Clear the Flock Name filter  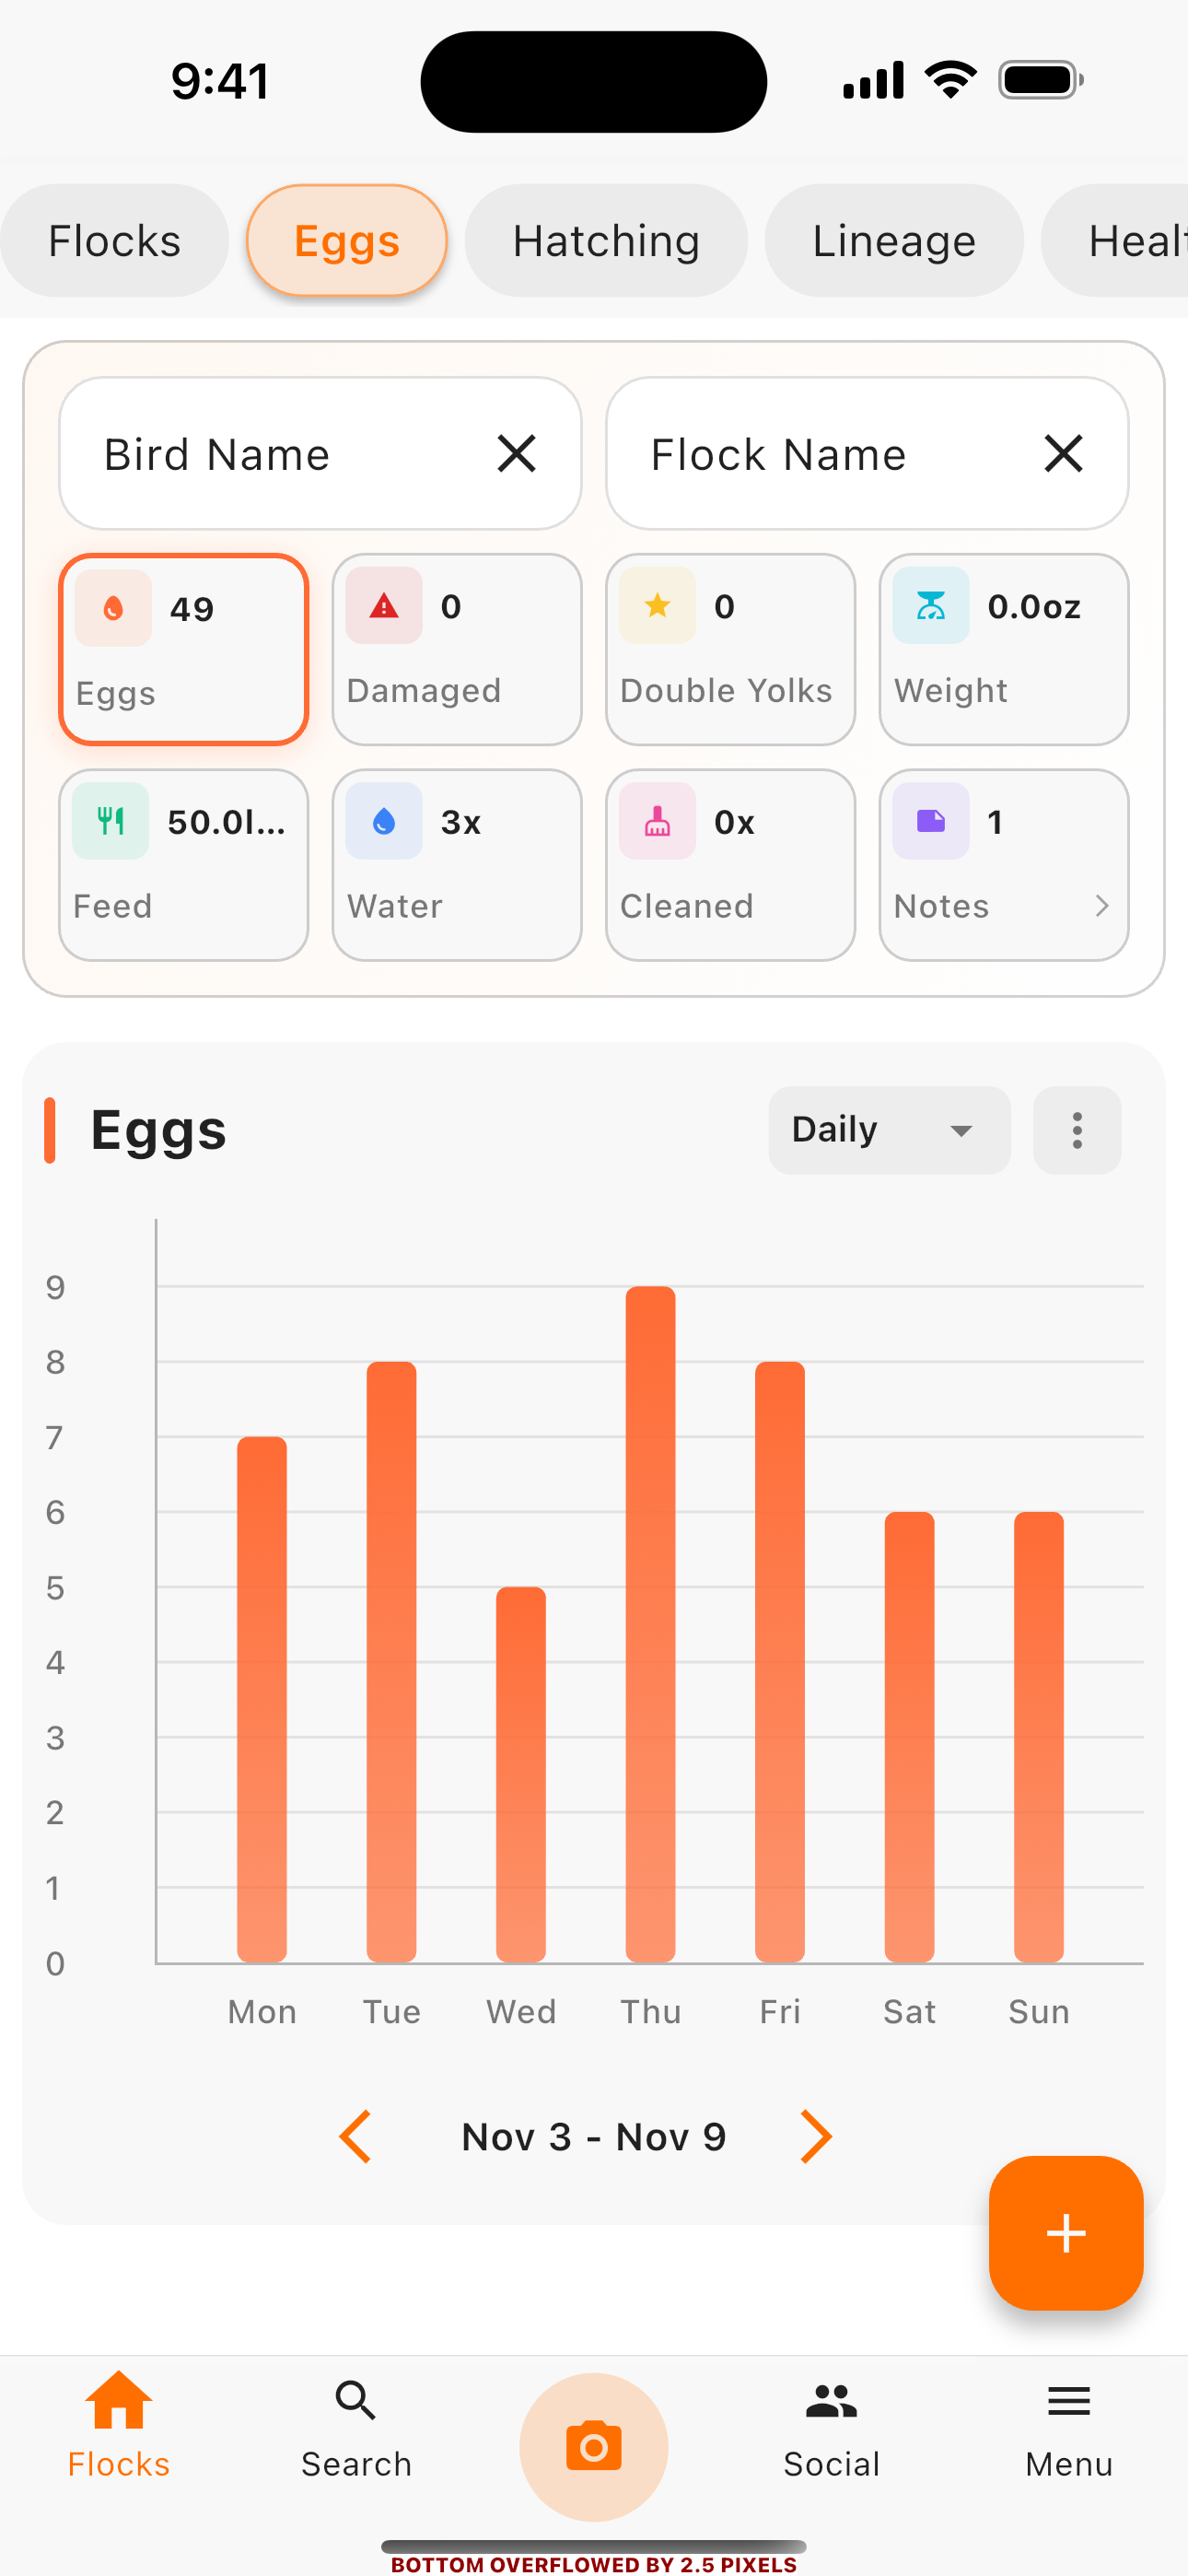pyautogui.click(x=1063, y=454)
